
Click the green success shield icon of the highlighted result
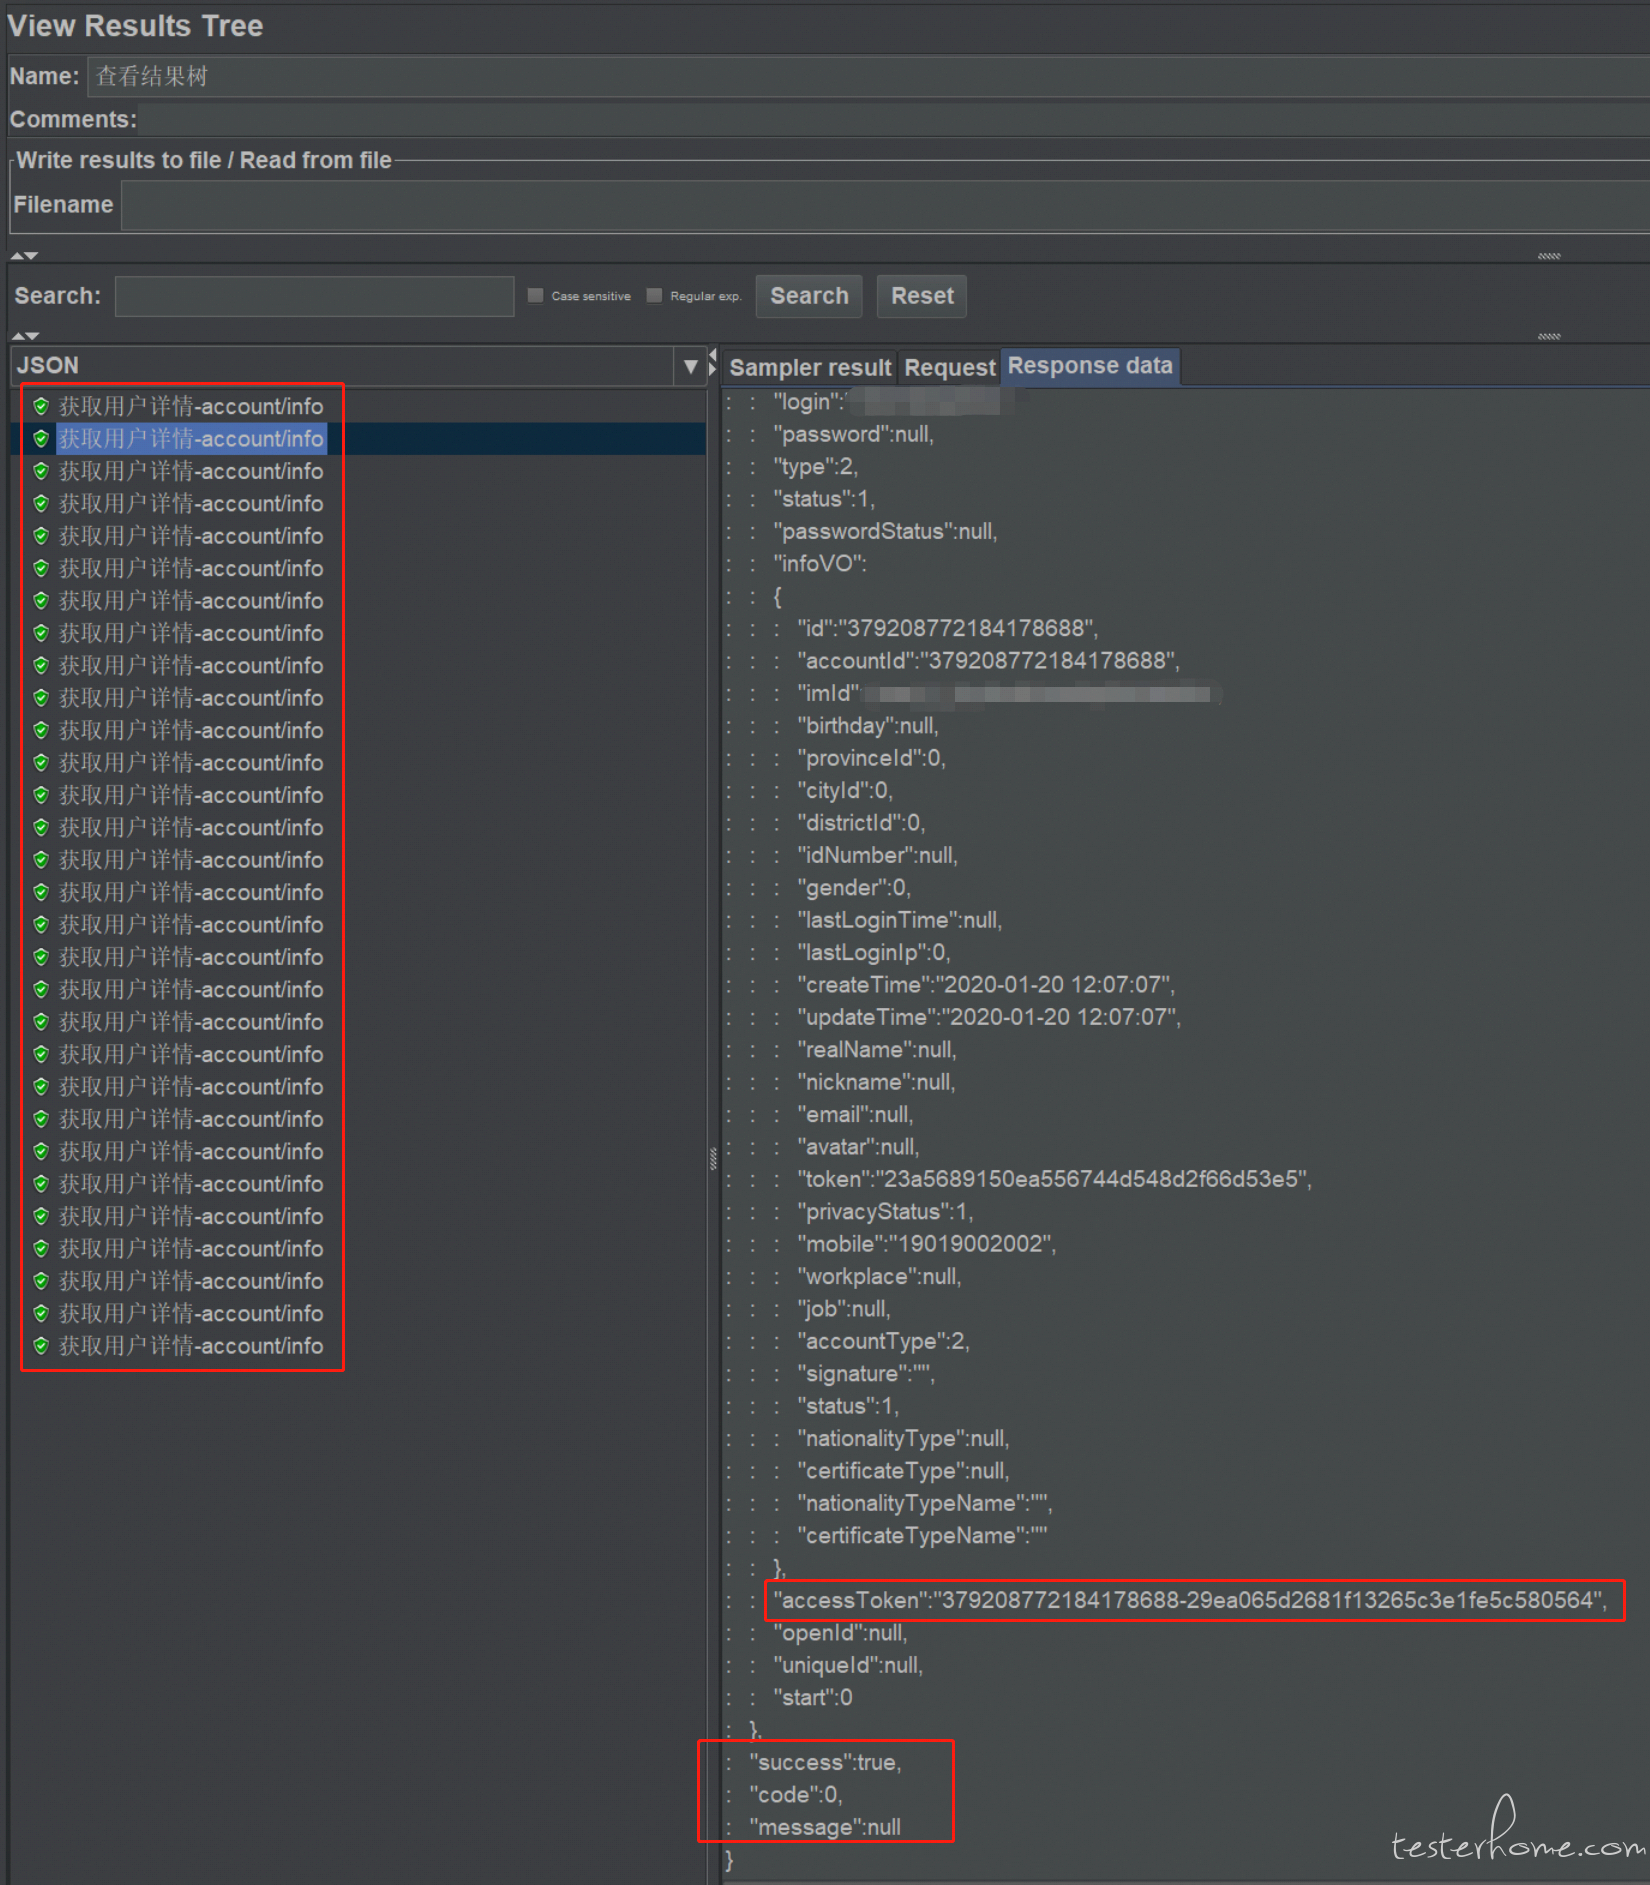41,438
